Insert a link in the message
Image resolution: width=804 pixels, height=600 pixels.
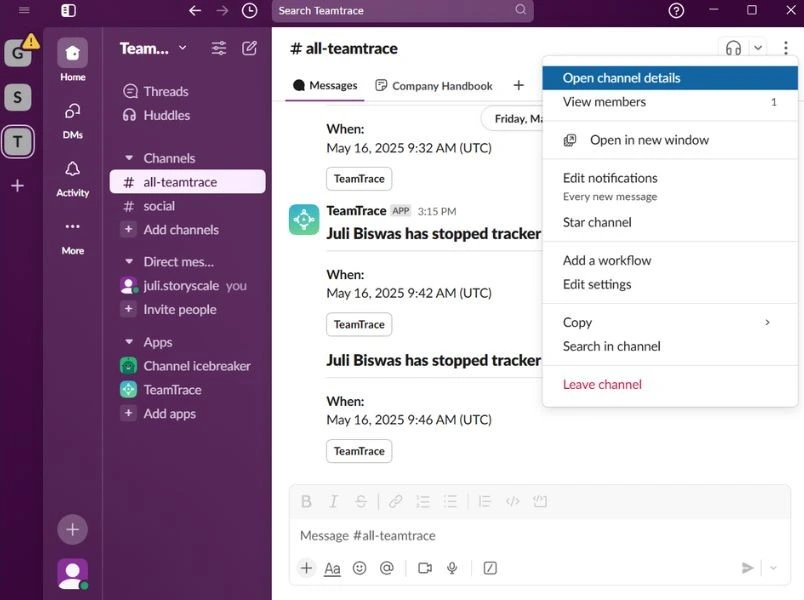coord(395,501)
